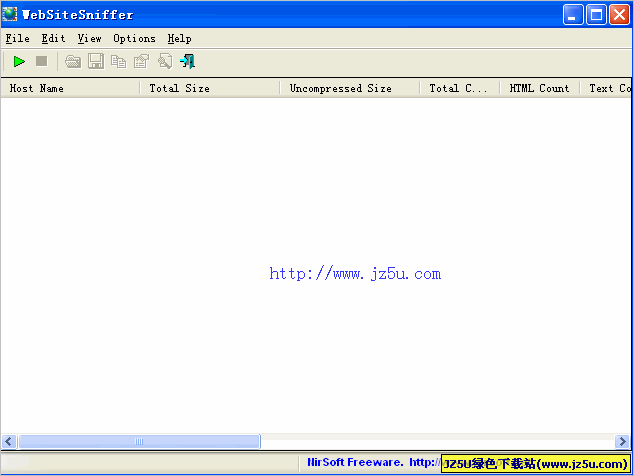Click the Total C... column header
Screen dimensions: 634x476
[x=460, y=88]
